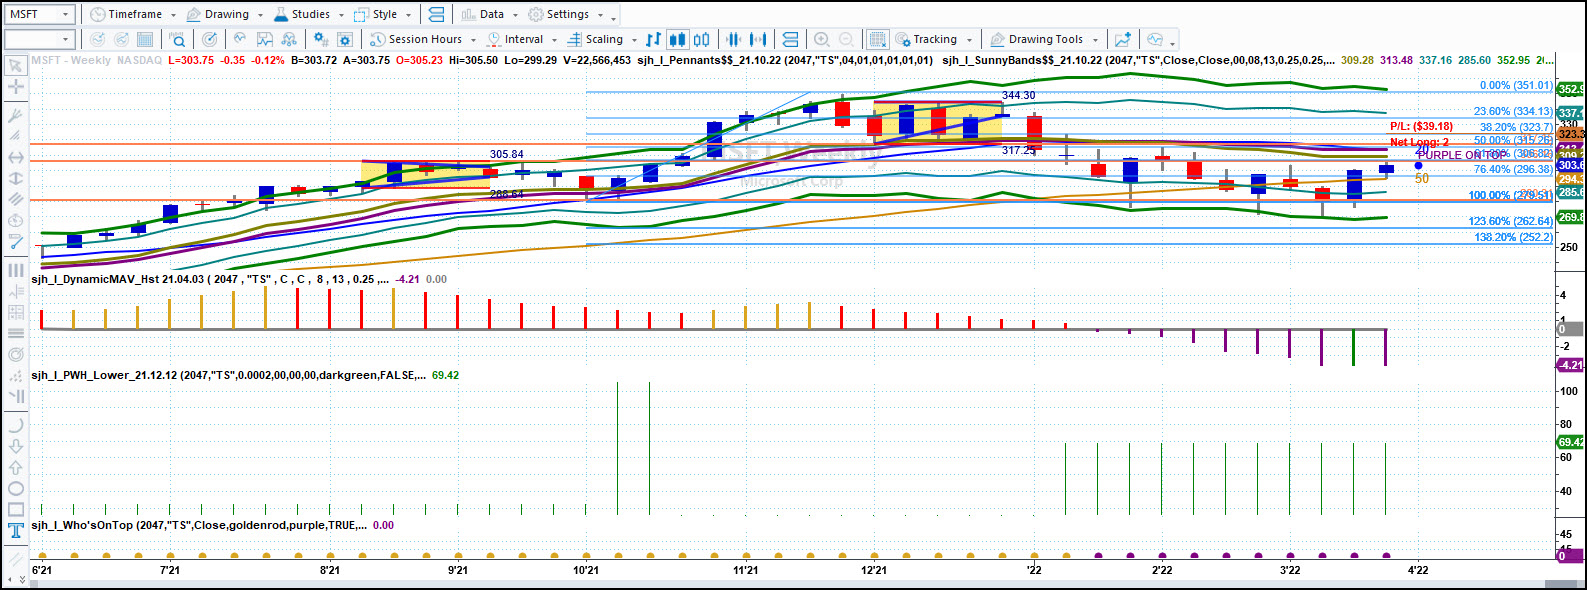
Task: Open dropdown next to indicator heartbeat icon
Action: (1172, 42)
